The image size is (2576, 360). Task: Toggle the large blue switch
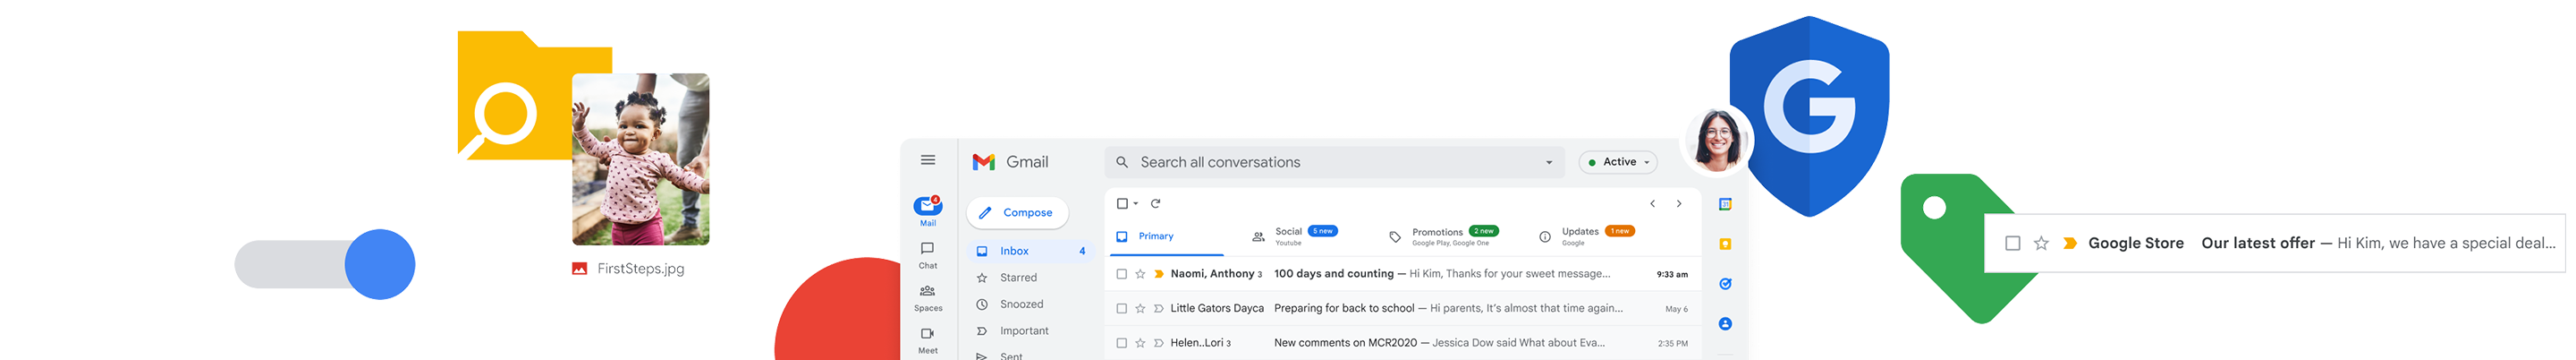[325, 264]
